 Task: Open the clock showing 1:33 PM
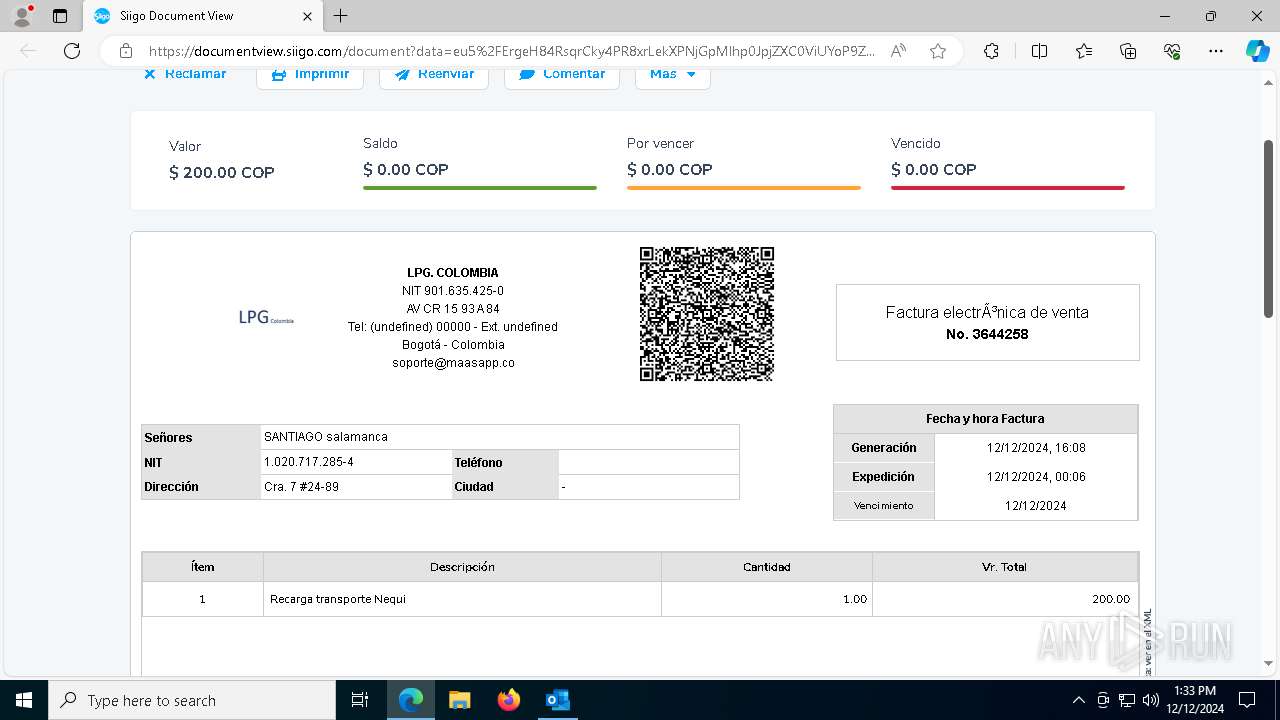[x=1194, y=700]
